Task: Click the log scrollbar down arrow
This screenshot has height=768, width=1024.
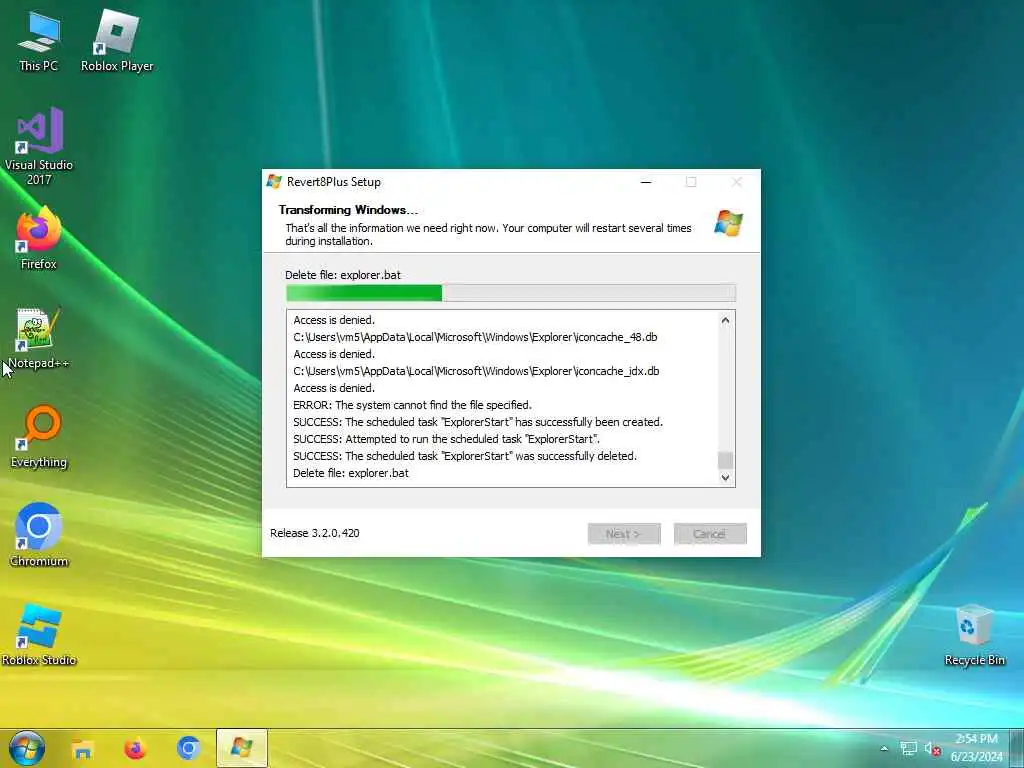Action: point(725,477)
